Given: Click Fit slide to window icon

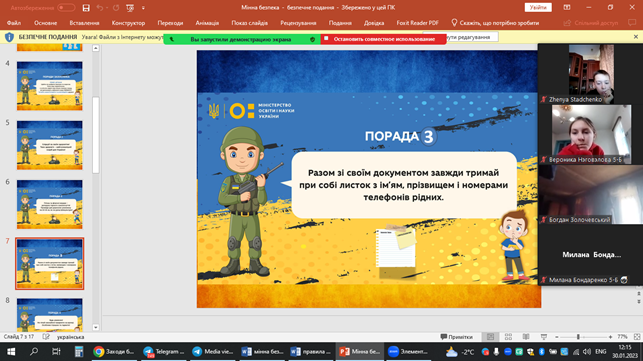Looking at the screenshot, I should 637,337.
